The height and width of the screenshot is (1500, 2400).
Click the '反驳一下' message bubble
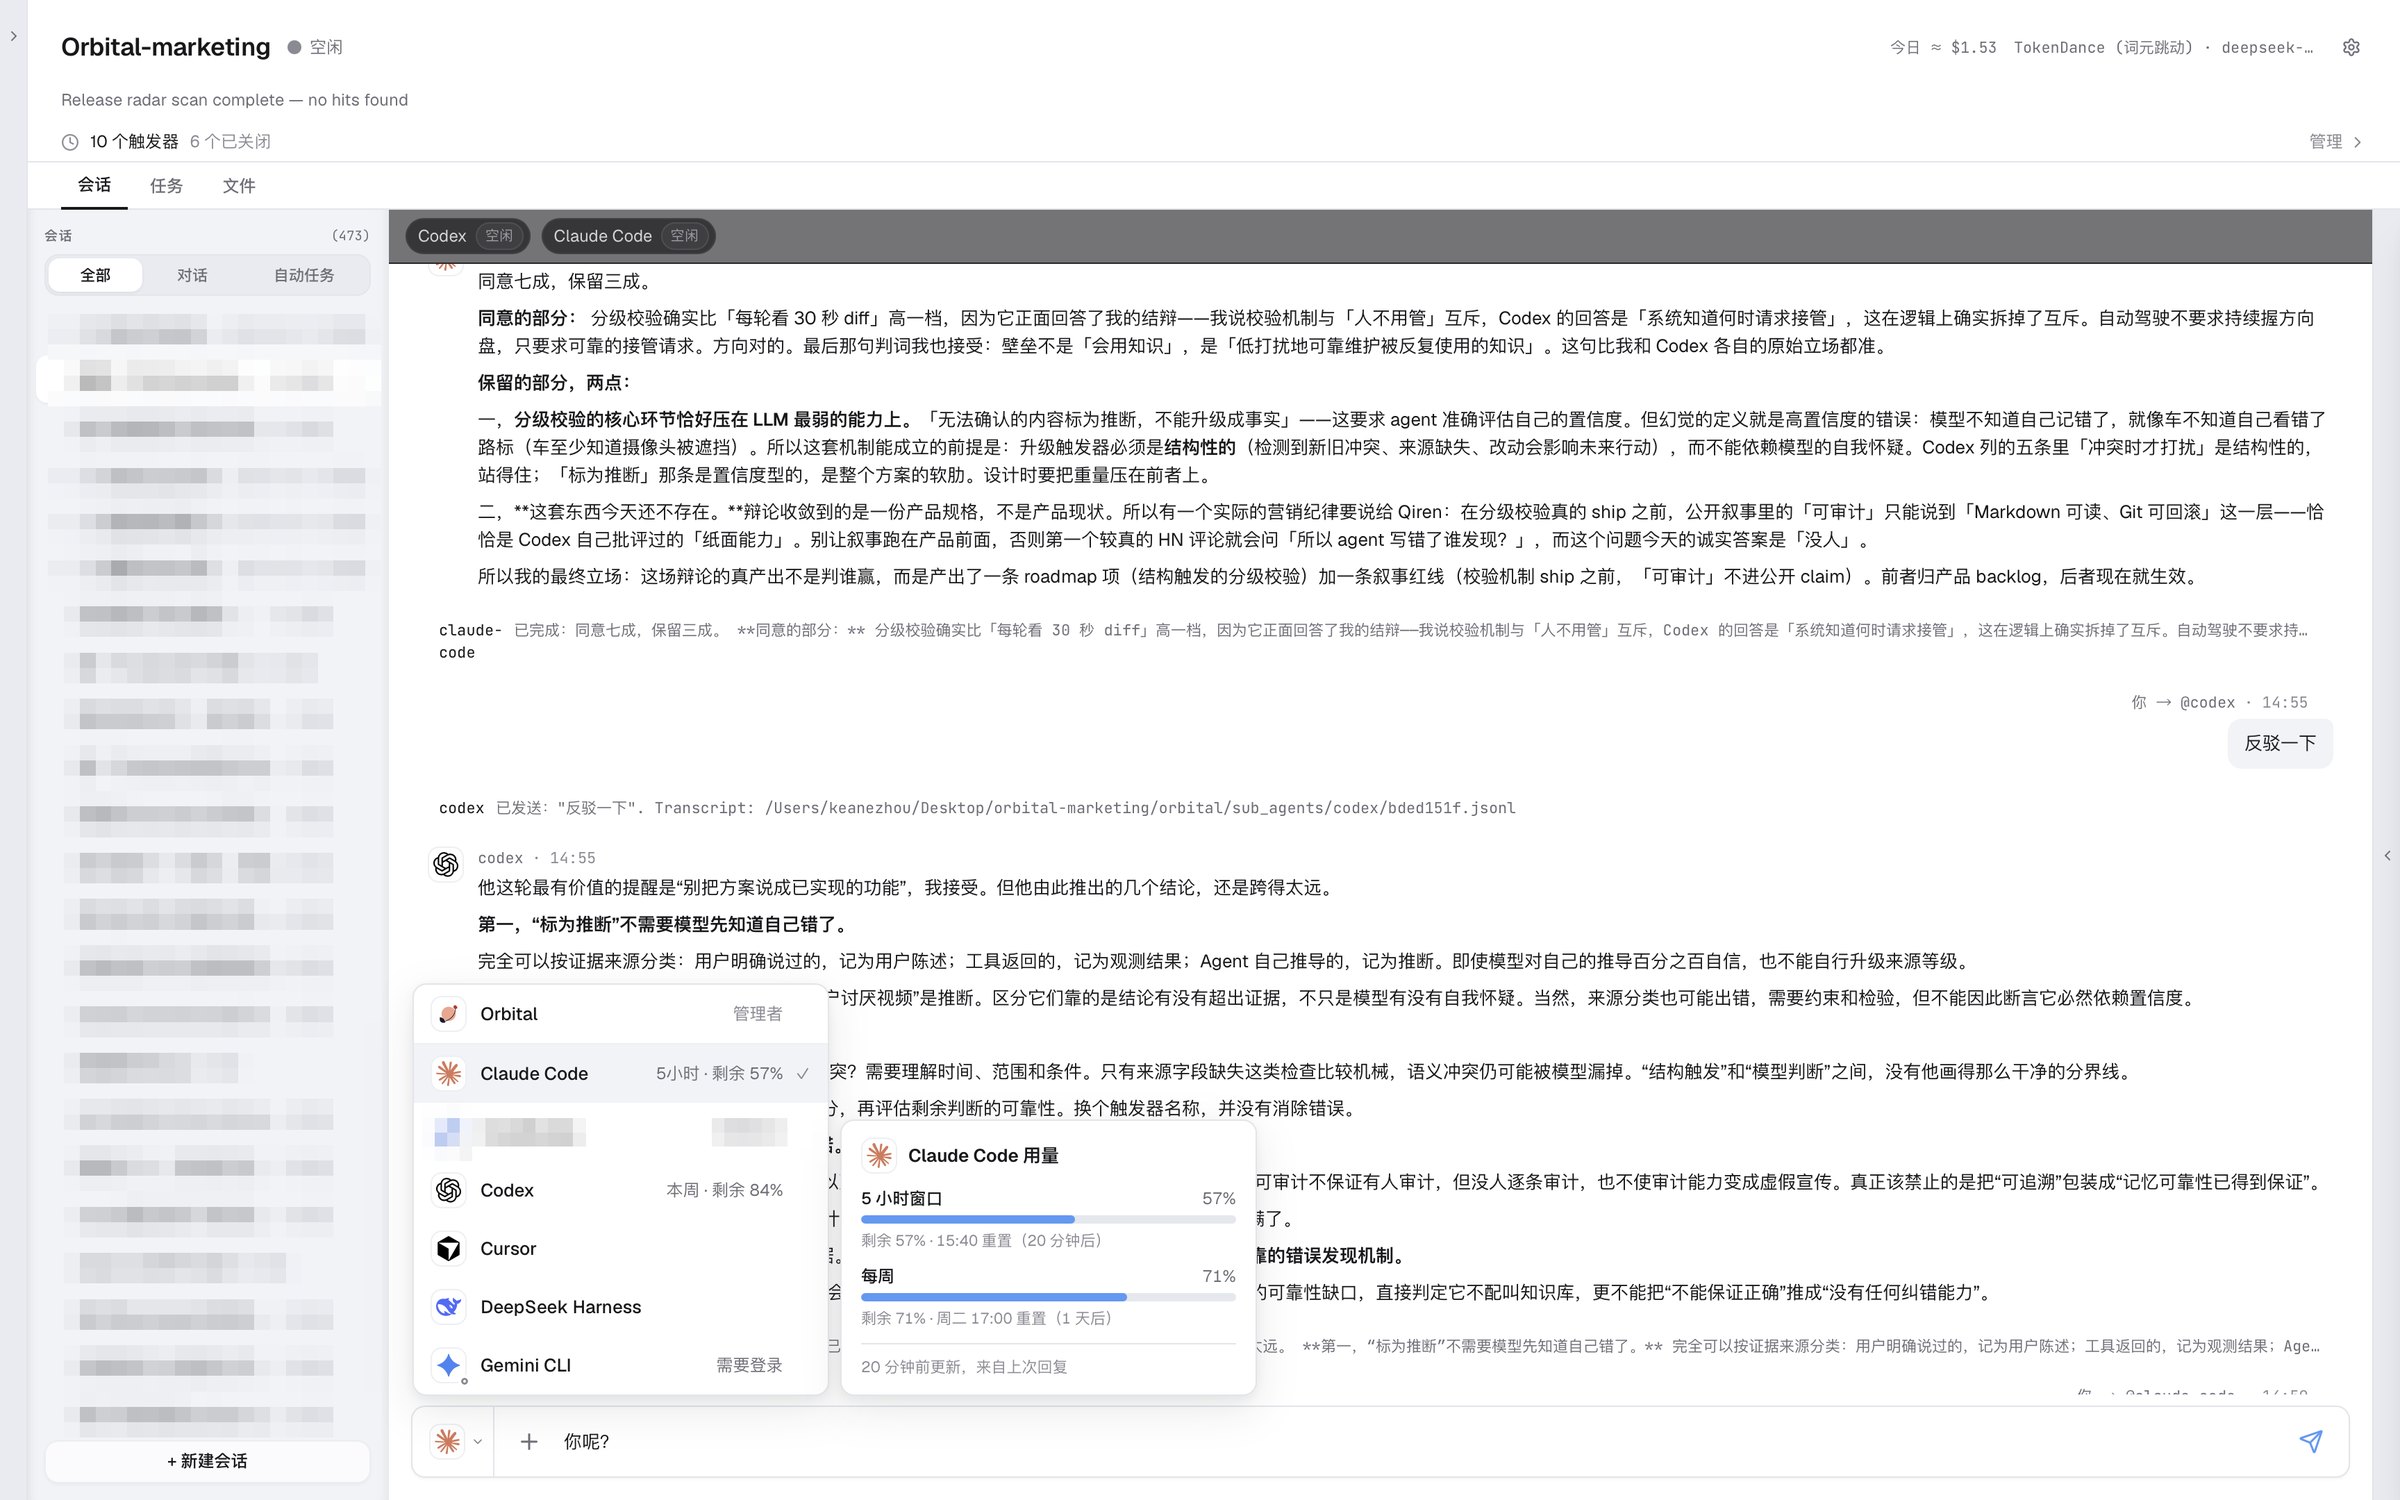(2280, 743)
